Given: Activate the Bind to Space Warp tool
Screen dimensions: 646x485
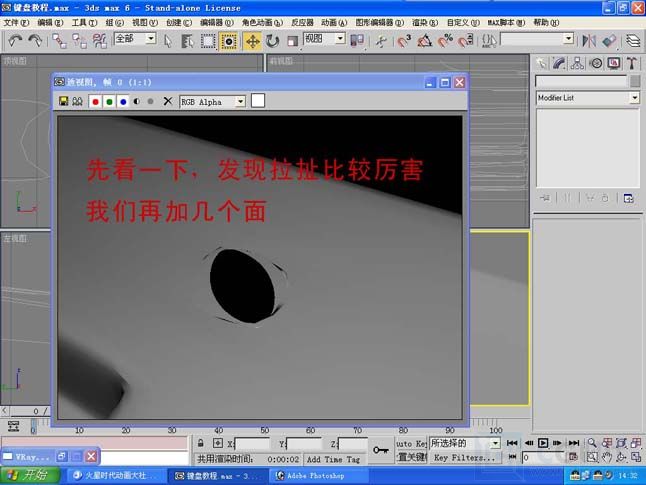Looking at the screenshot, I should click(99, 41).
